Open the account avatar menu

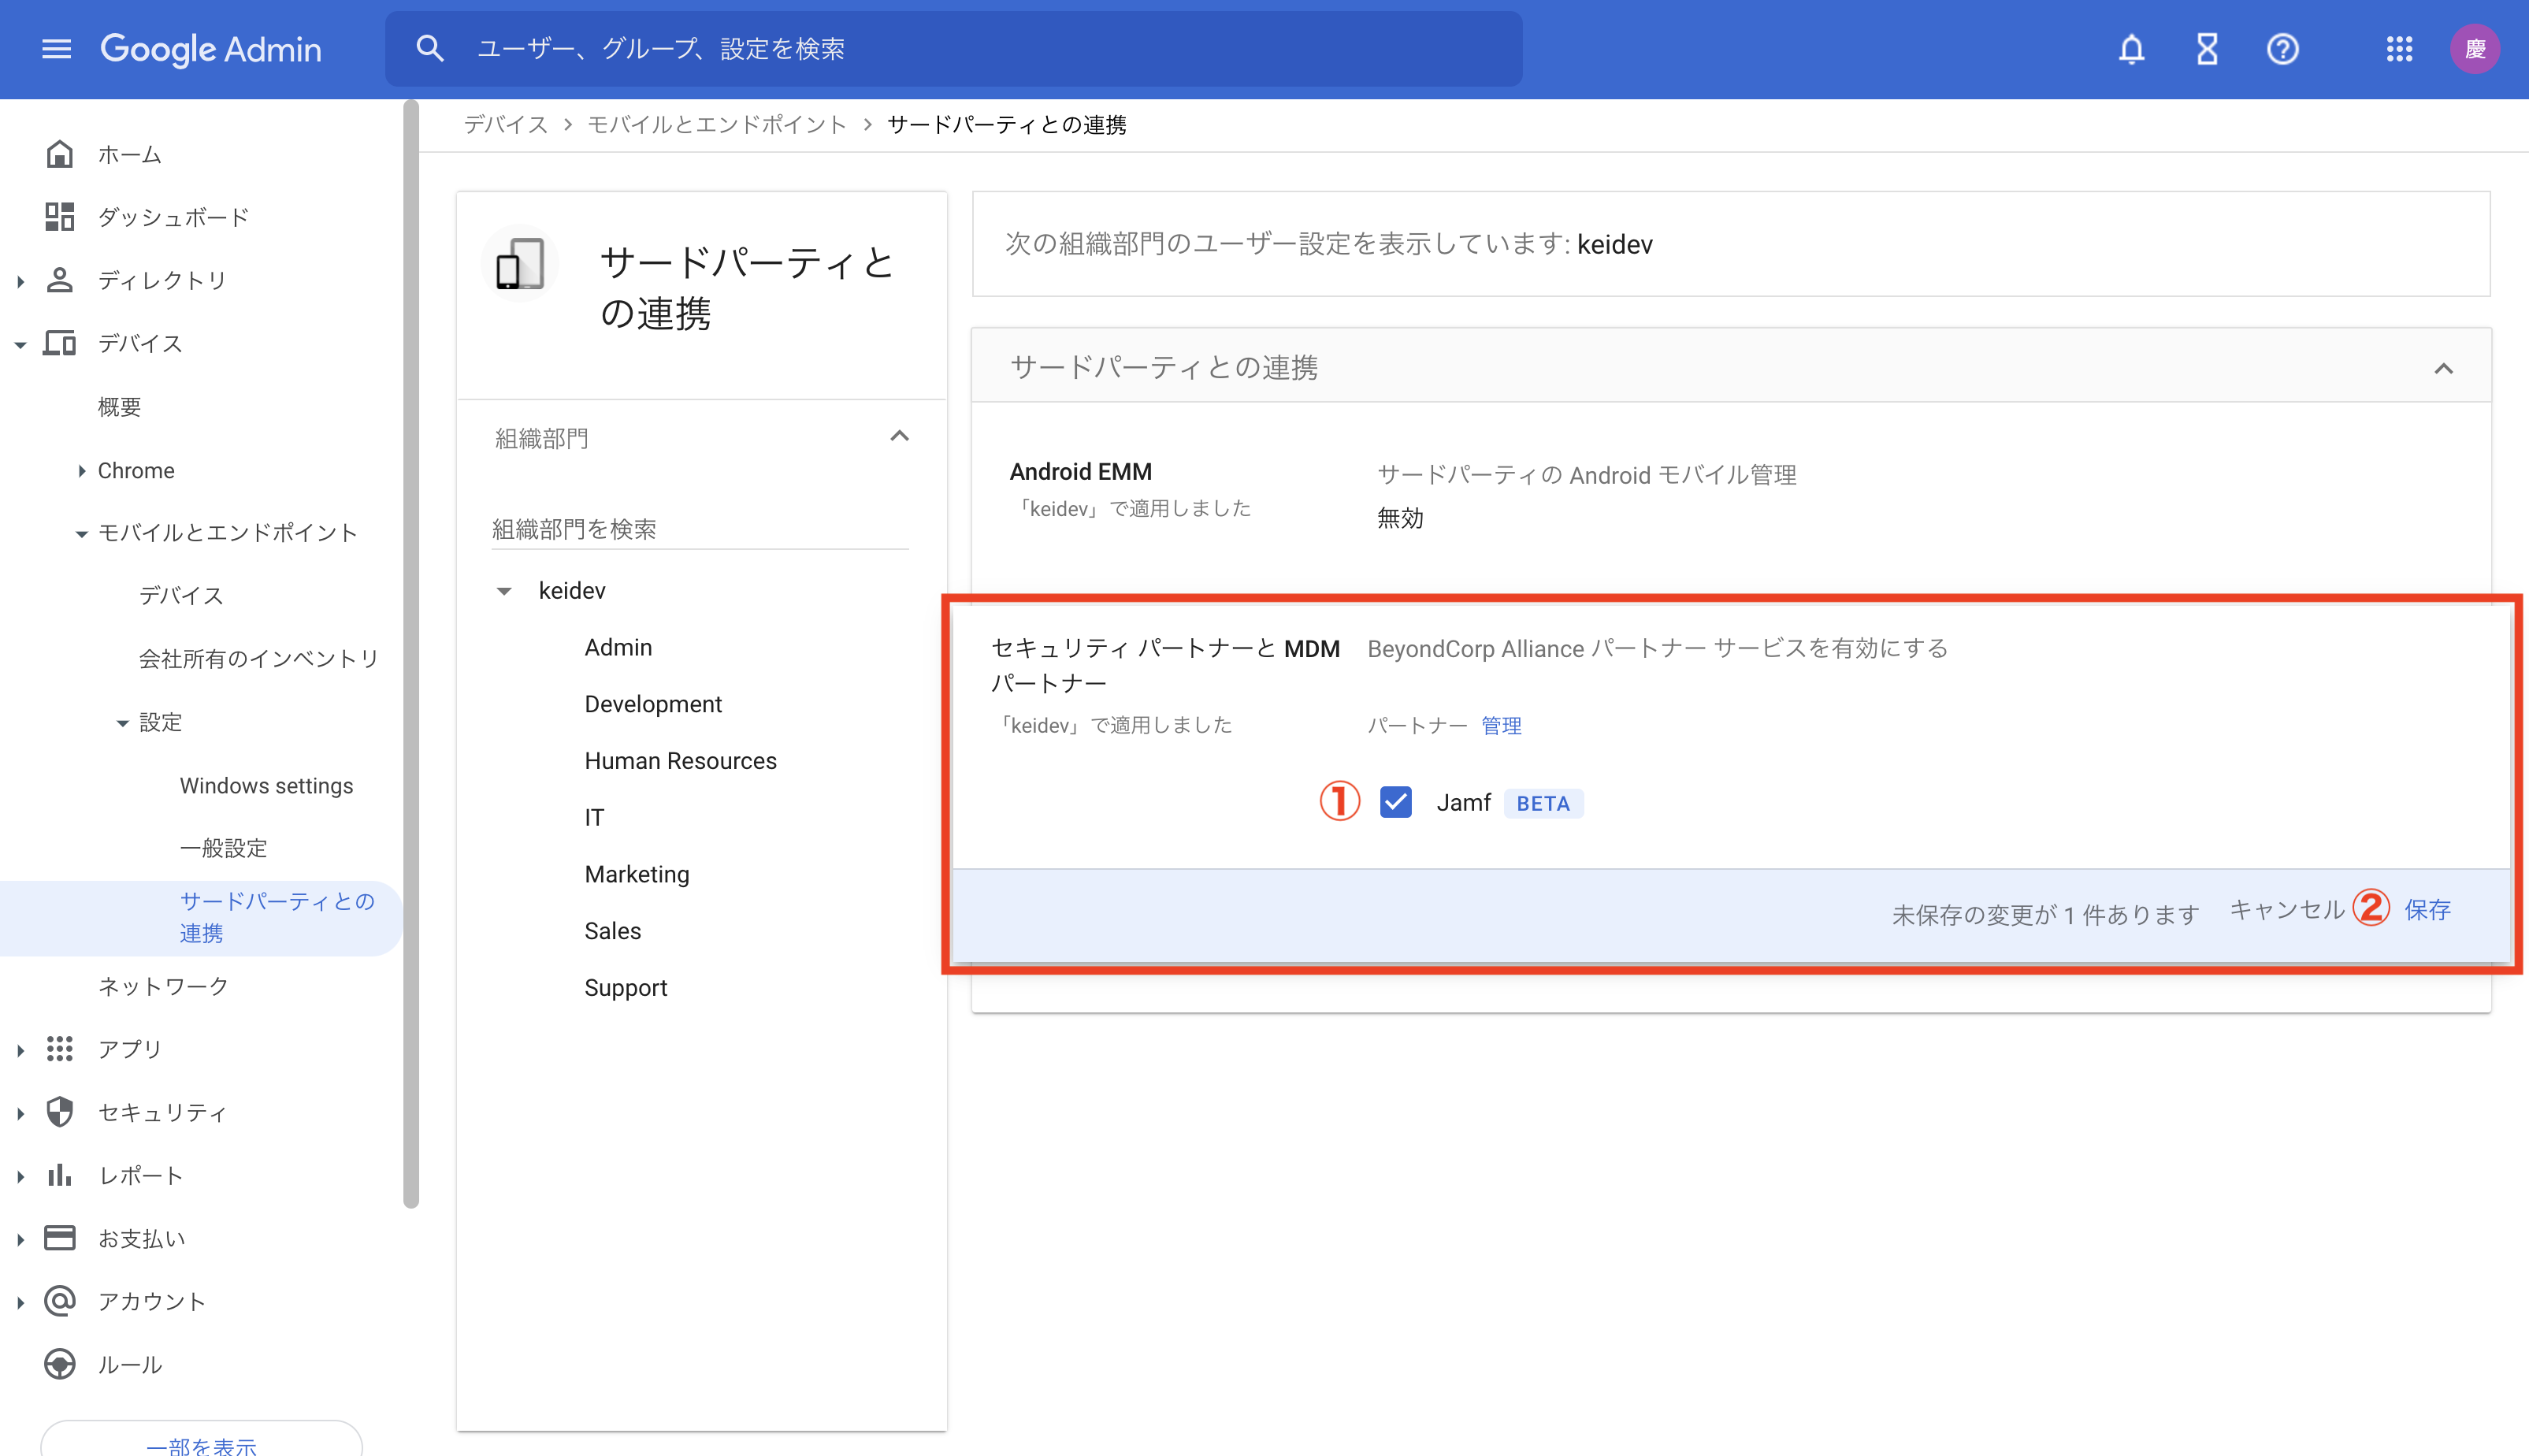2474,49
